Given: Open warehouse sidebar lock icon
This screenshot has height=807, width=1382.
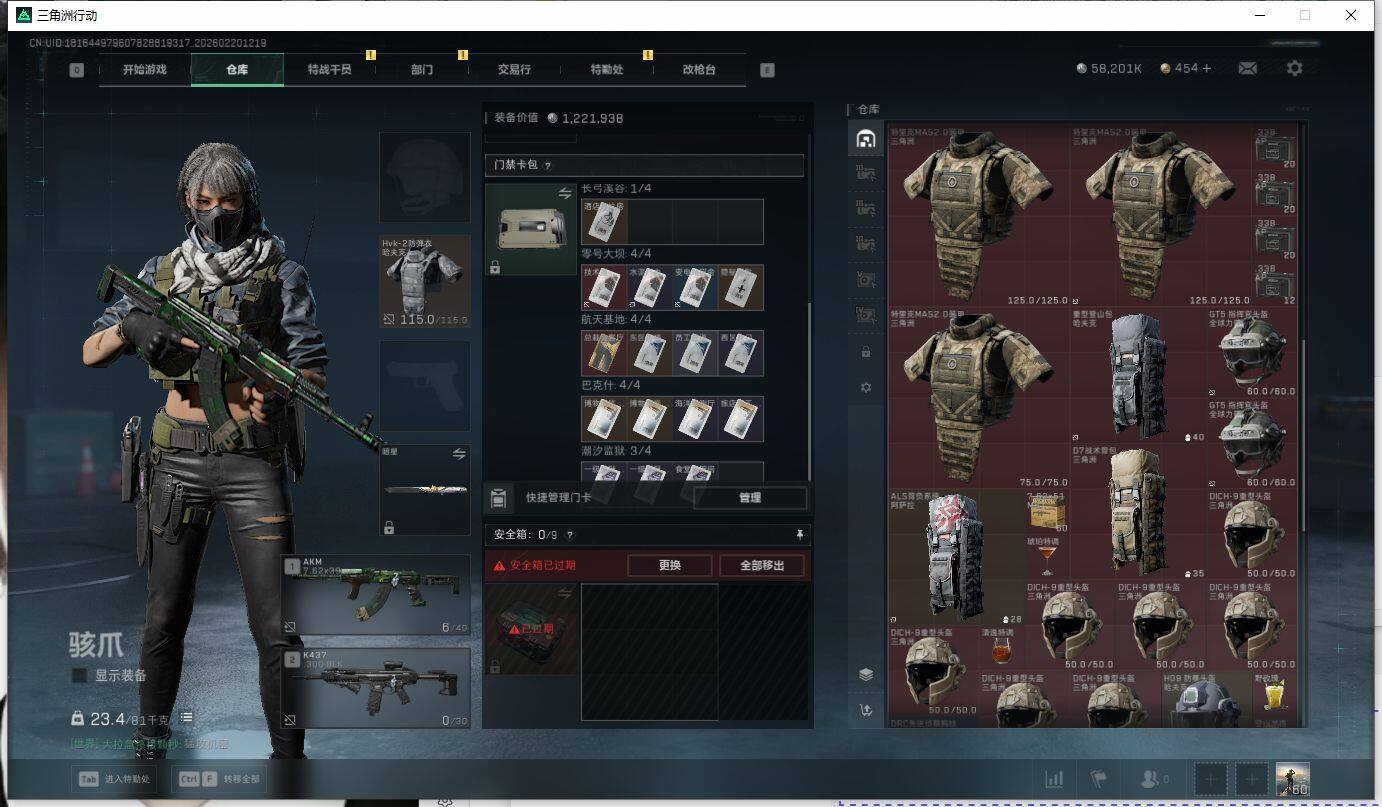Looking at the screenshot, I should [x=866, y=352].
